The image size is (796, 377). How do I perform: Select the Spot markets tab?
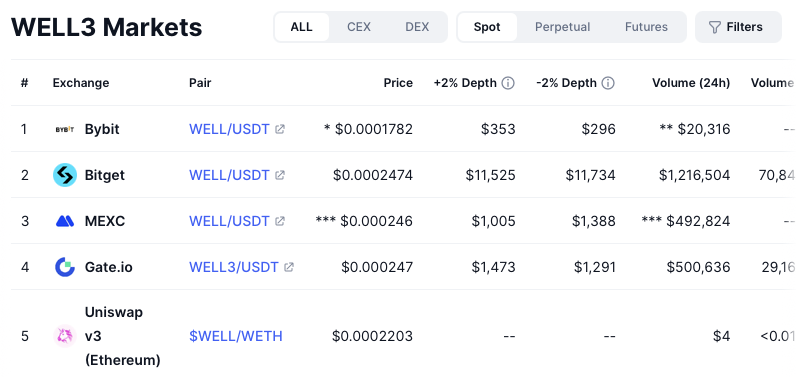tap(487, 27)
